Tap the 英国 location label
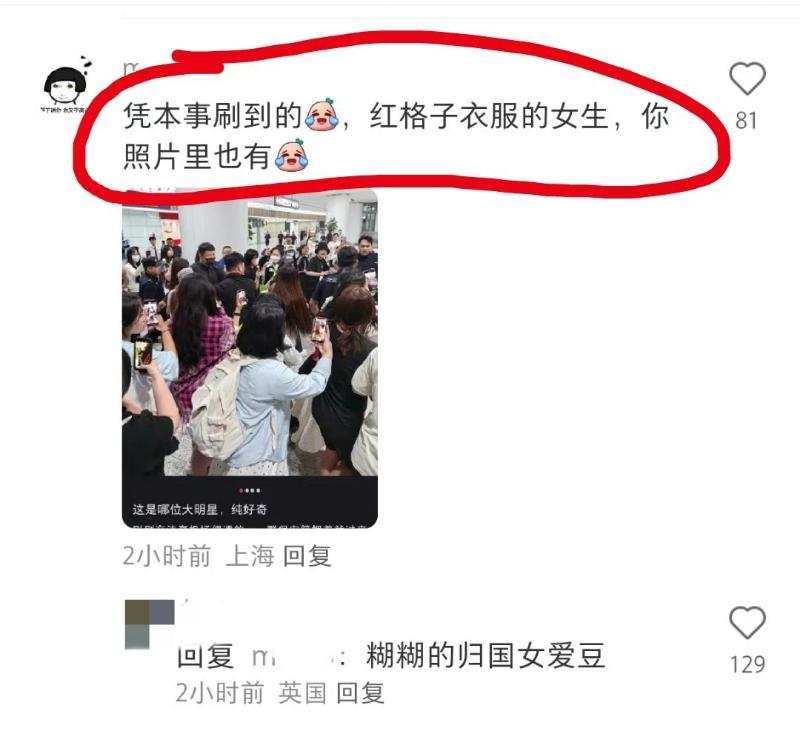Viewport: 800px width, 731px height. click(x=303, y=693)
